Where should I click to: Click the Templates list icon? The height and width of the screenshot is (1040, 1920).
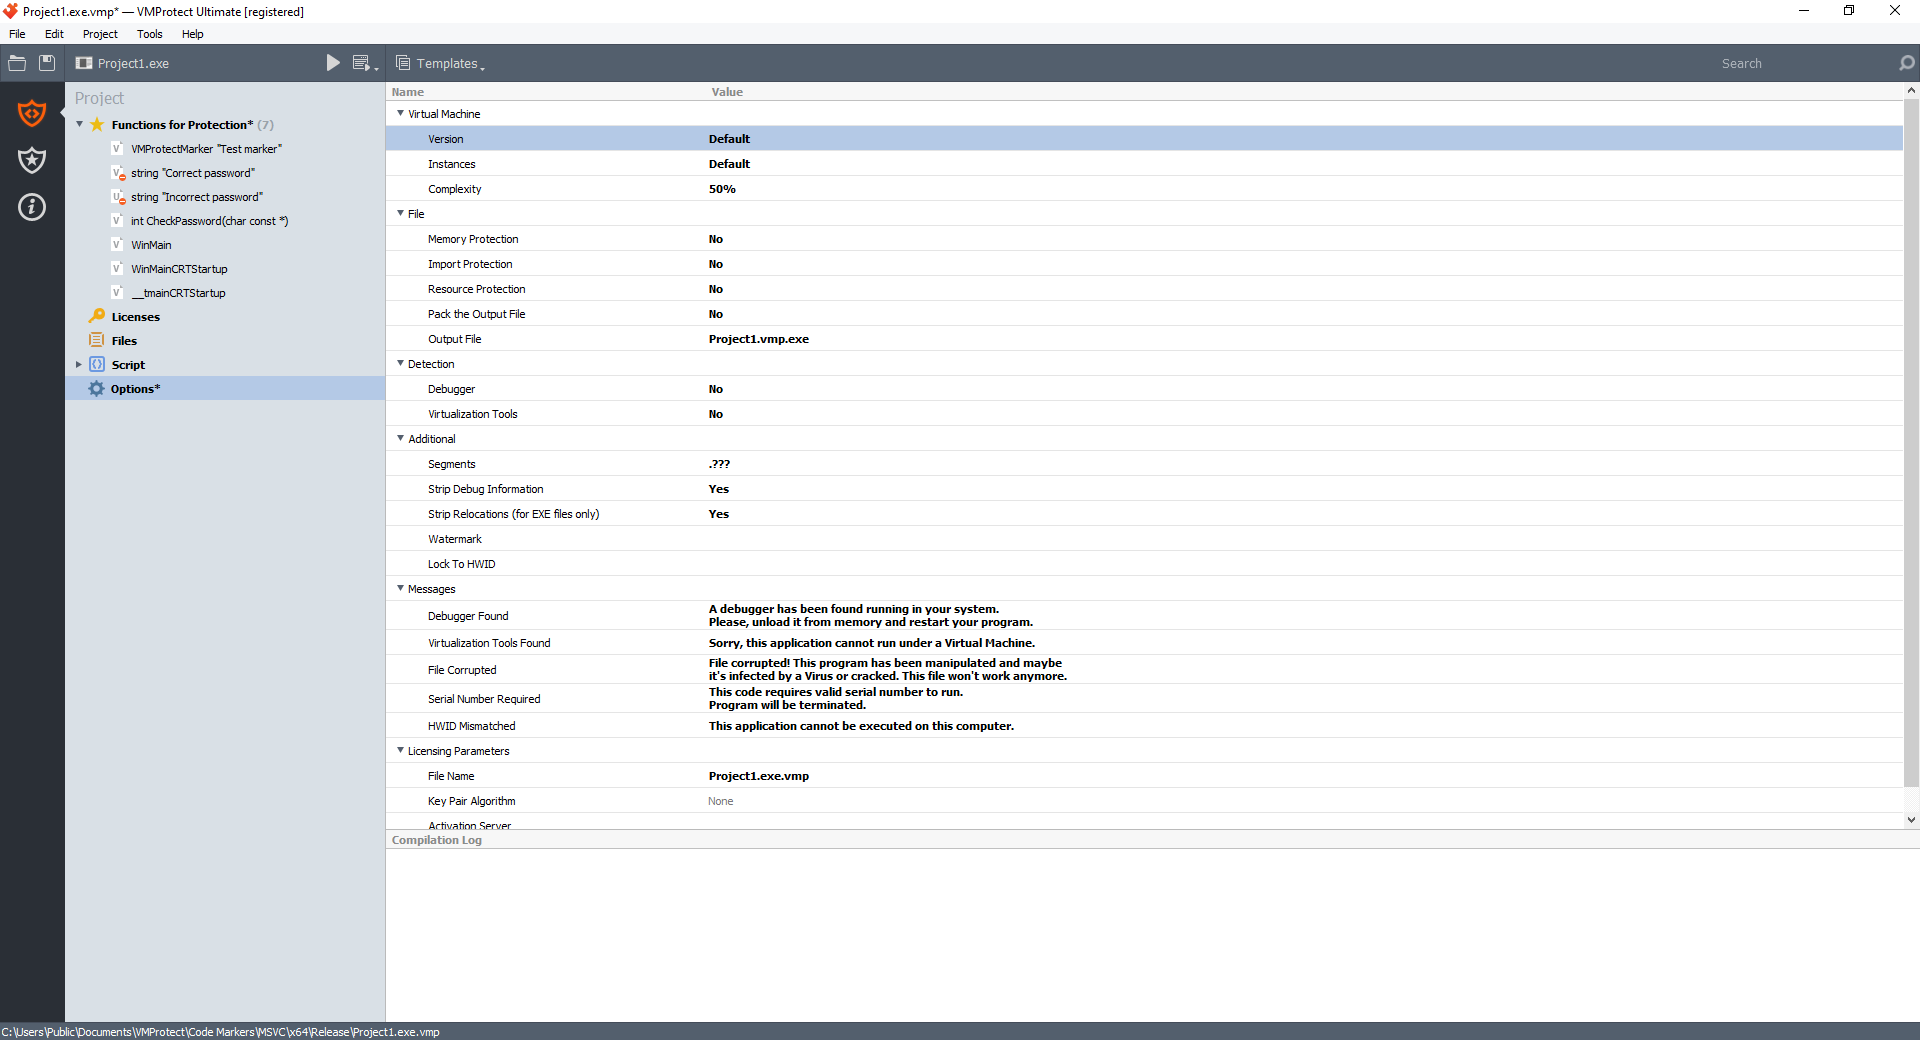[403, 63]
